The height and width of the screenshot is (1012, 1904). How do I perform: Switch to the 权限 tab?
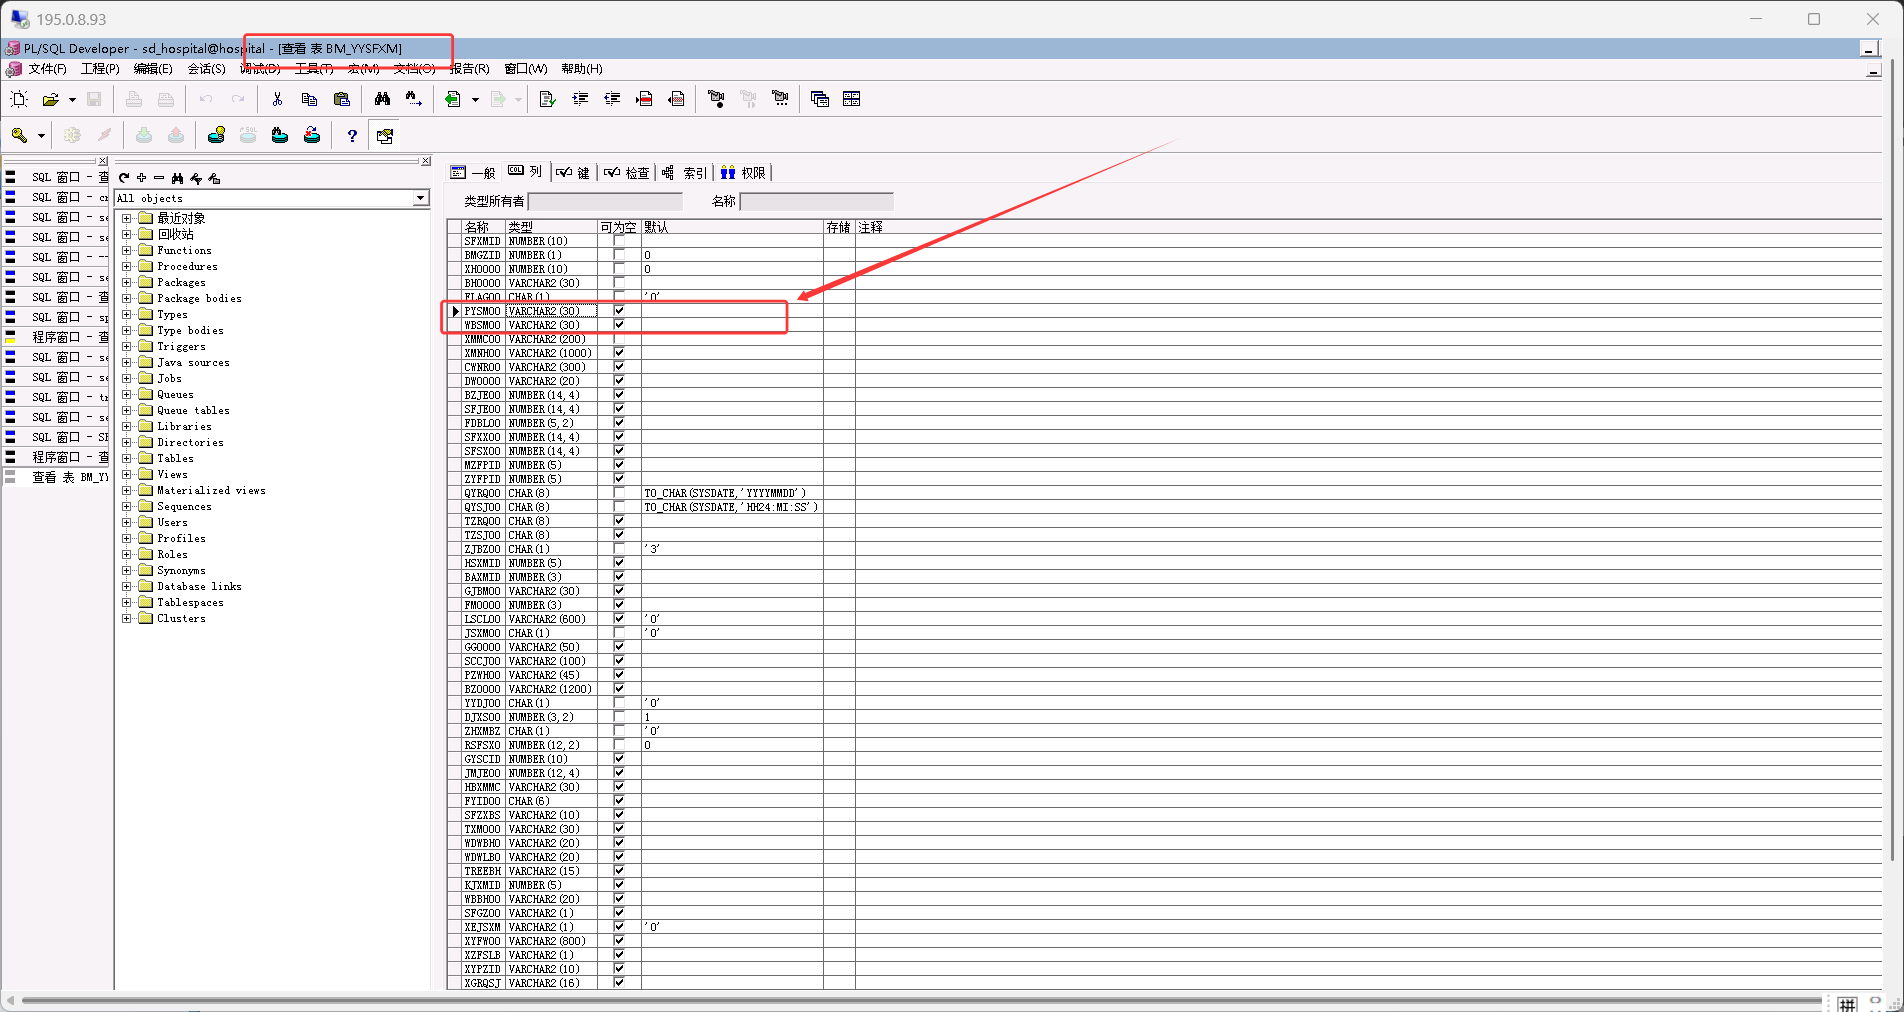[743, 172]
